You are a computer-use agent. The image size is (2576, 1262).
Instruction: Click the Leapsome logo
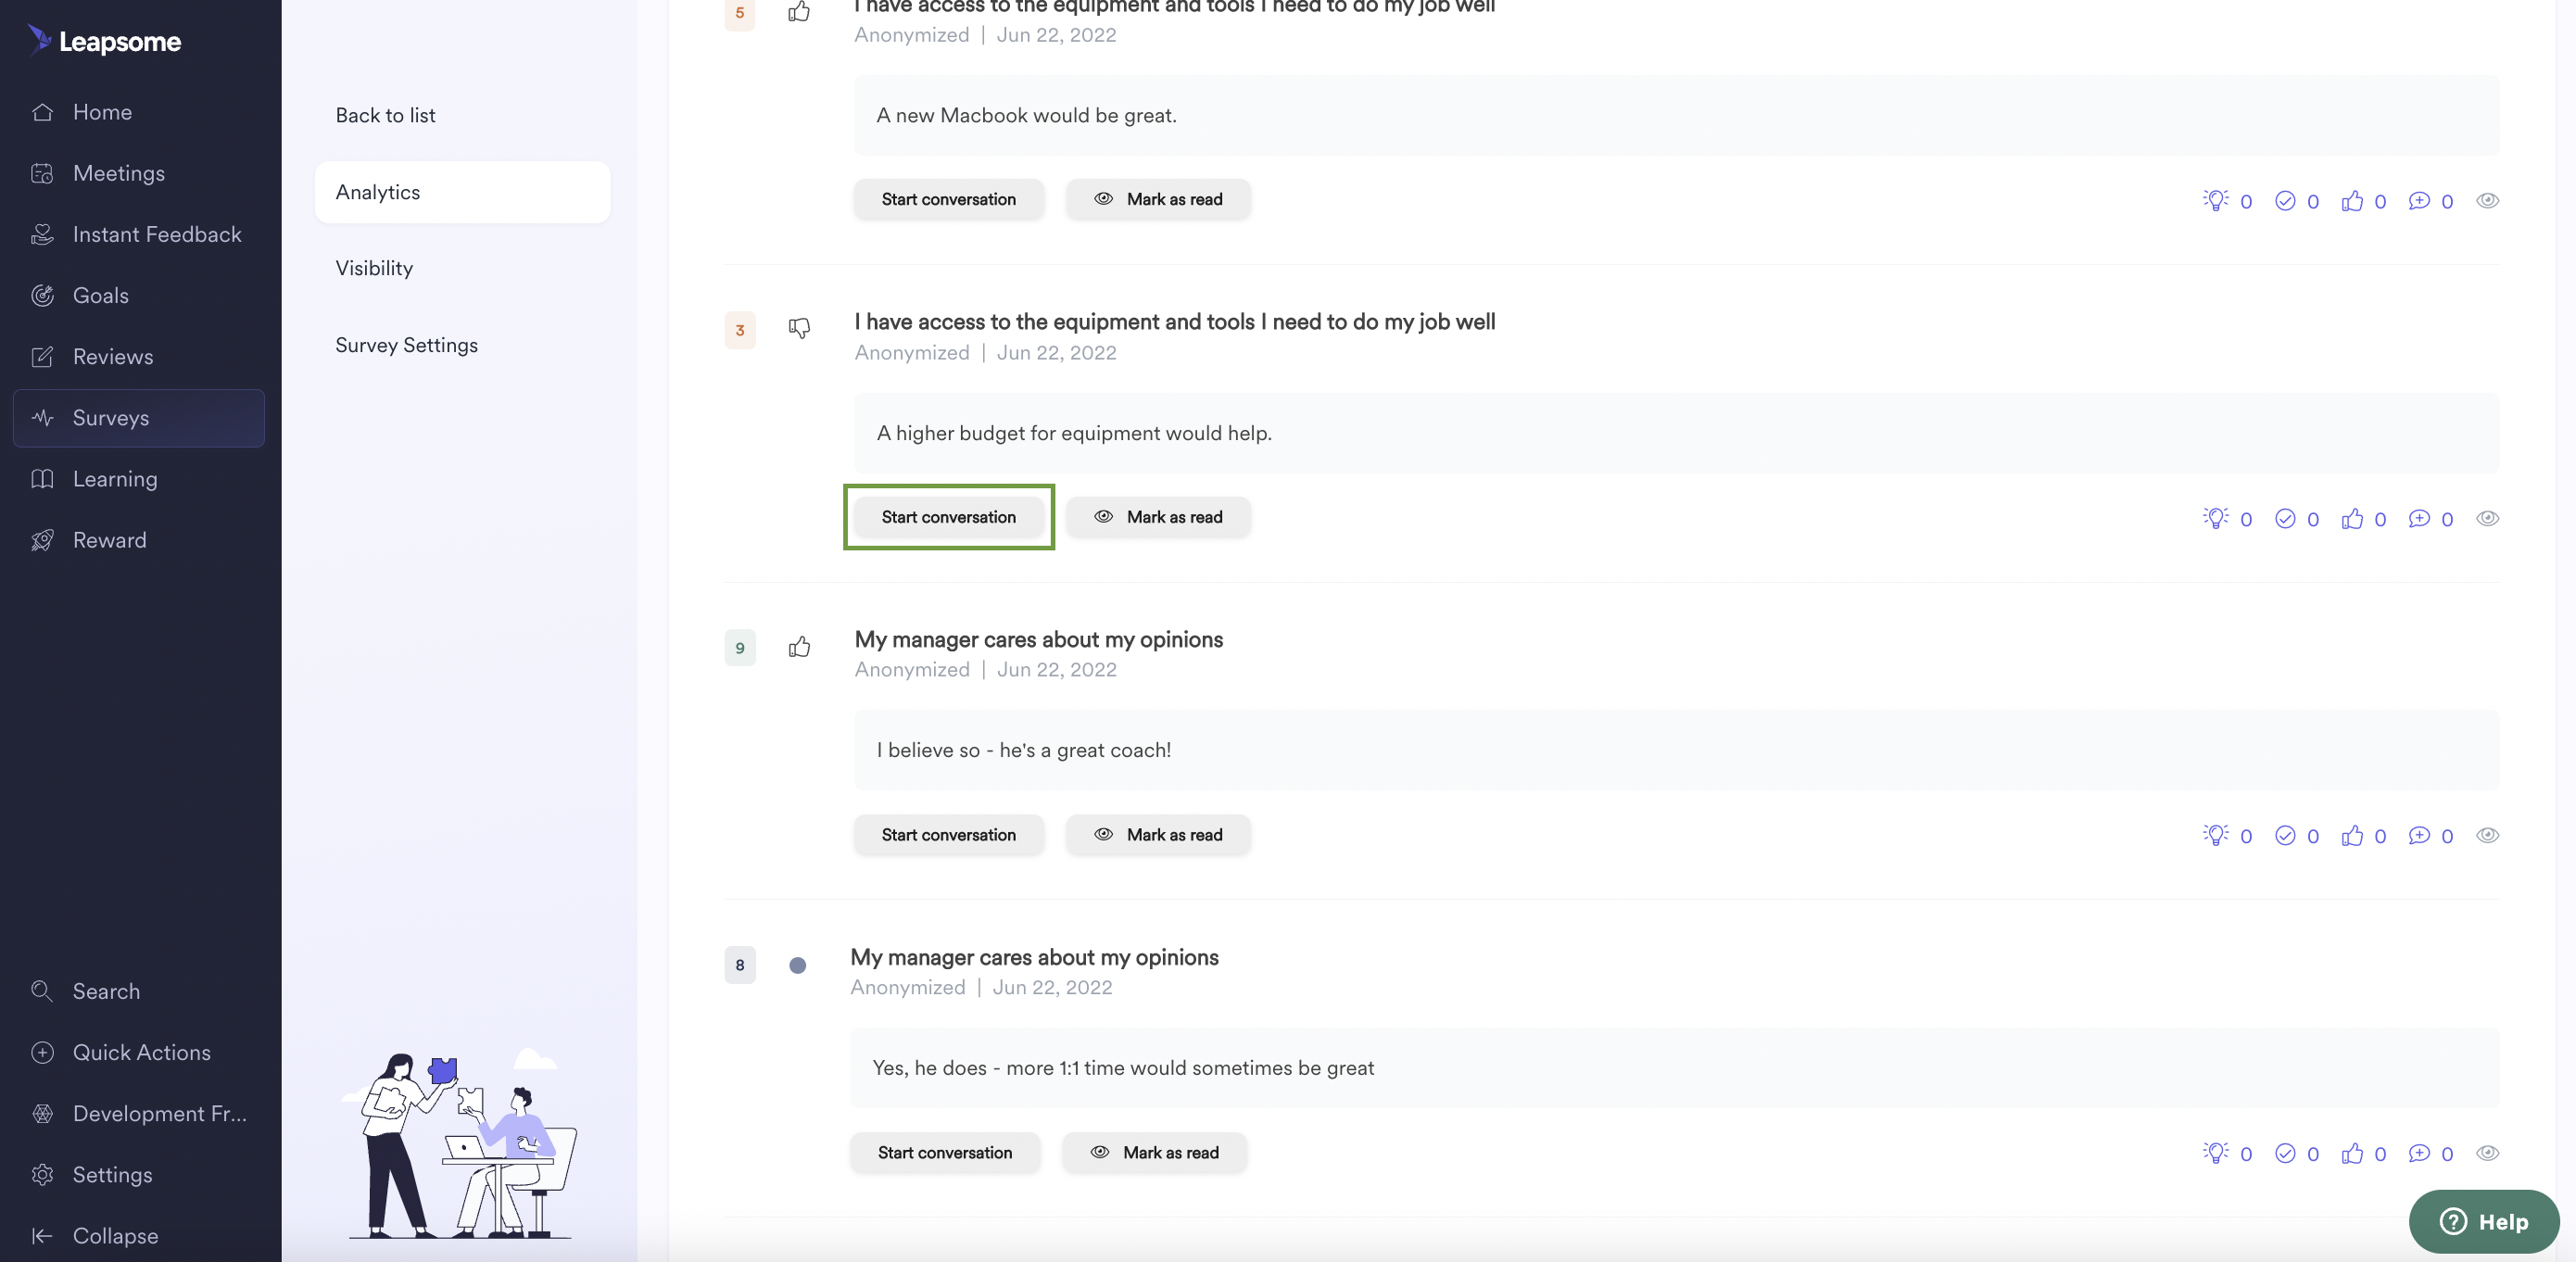pos(105,41)
